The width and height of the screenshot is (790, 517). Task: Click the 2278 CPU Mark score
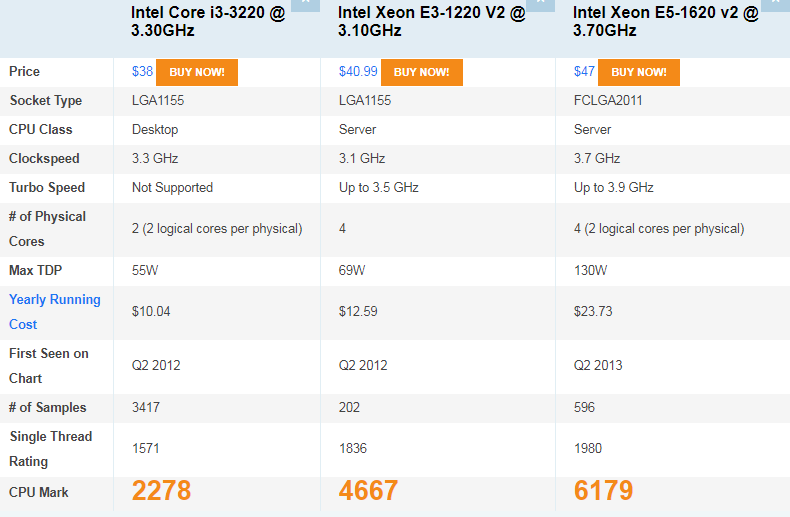[x=161, y=491]
